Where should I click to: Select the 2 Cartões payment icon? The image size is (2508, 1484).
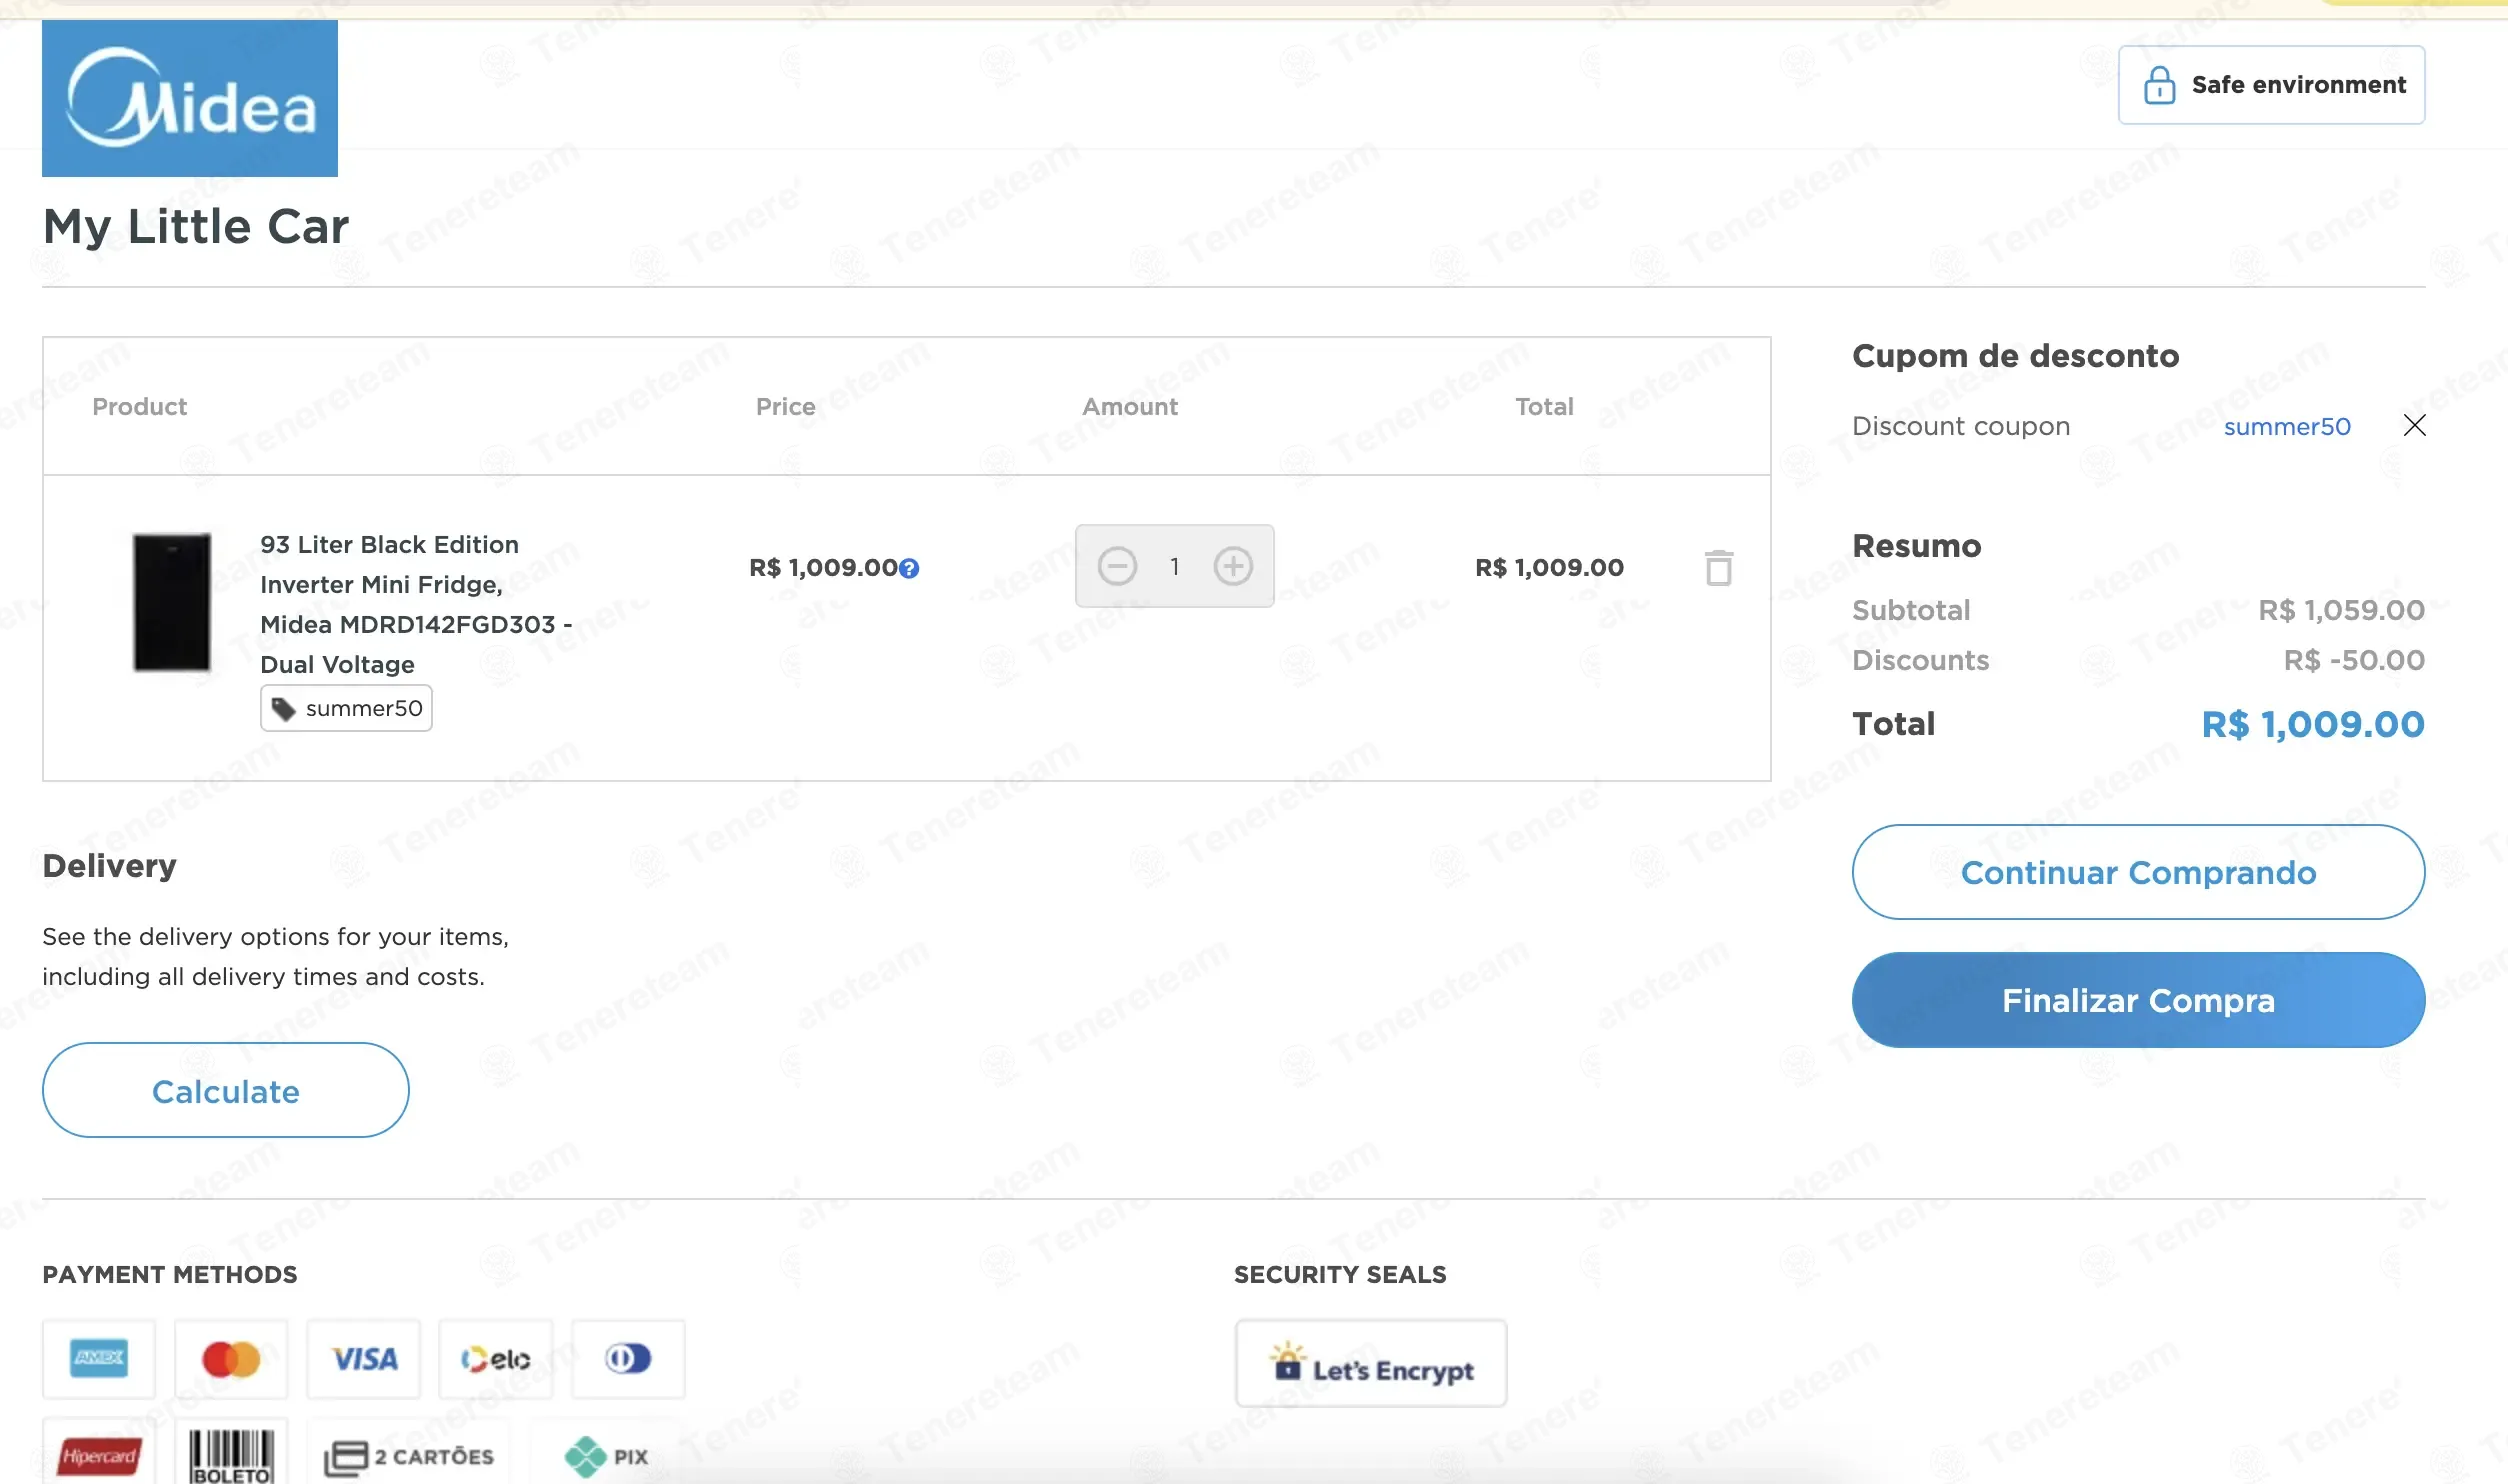pos(409,1456)
